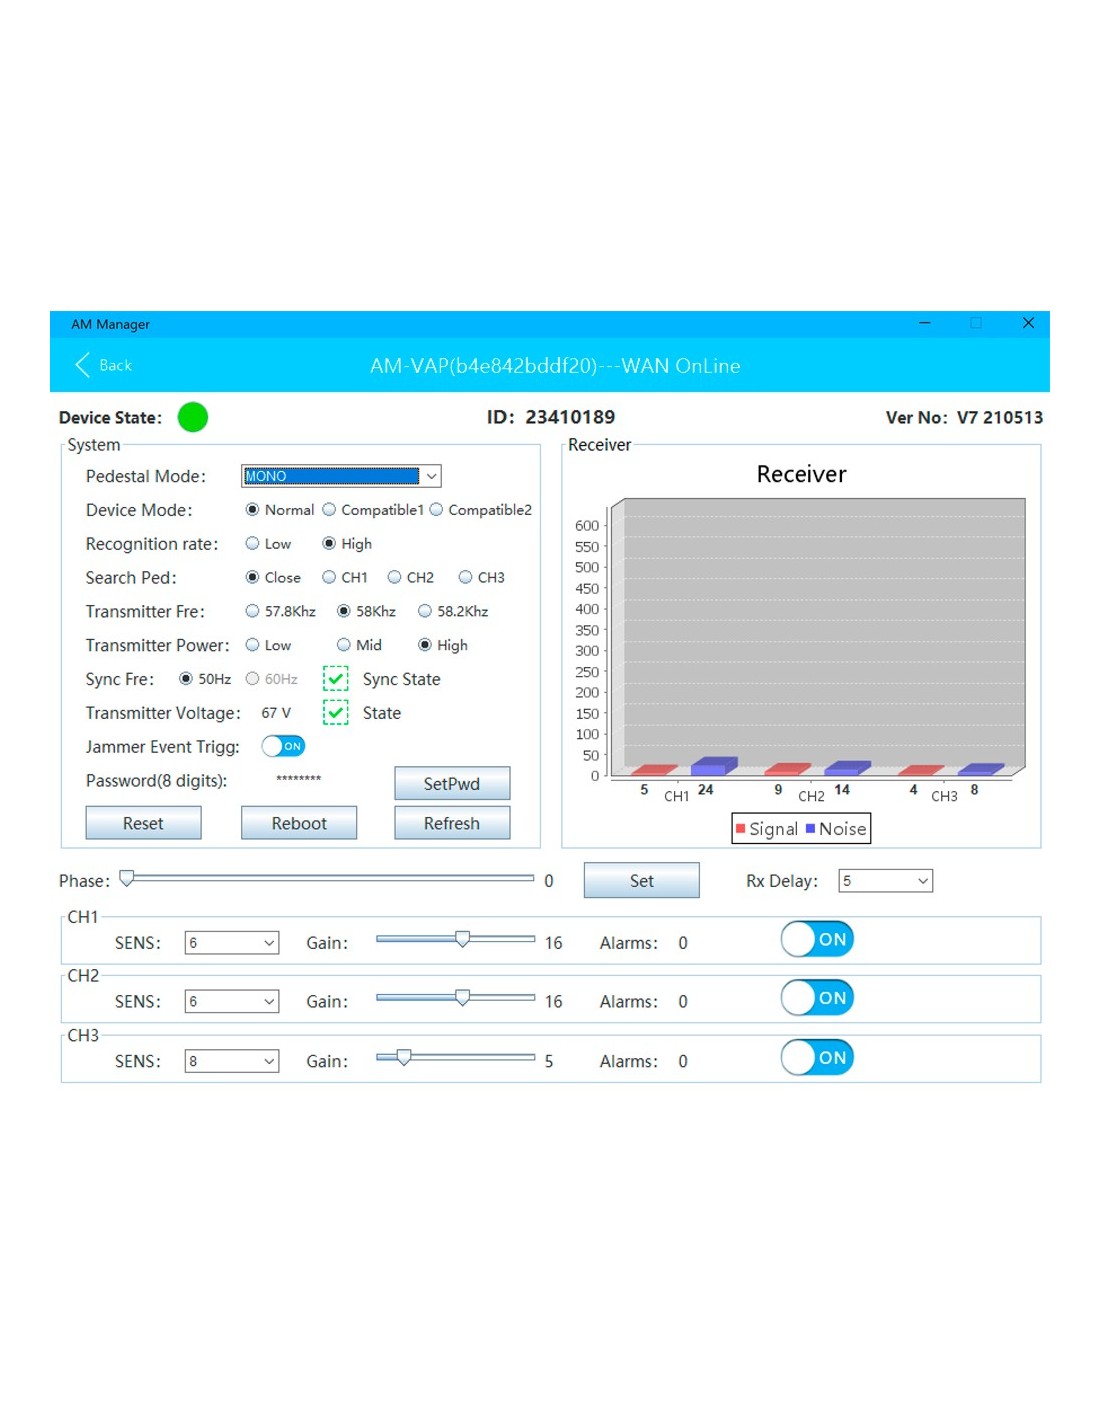
Task: Turn off the Jammer Event Trigg switch
Action: [x=283, y=746]
